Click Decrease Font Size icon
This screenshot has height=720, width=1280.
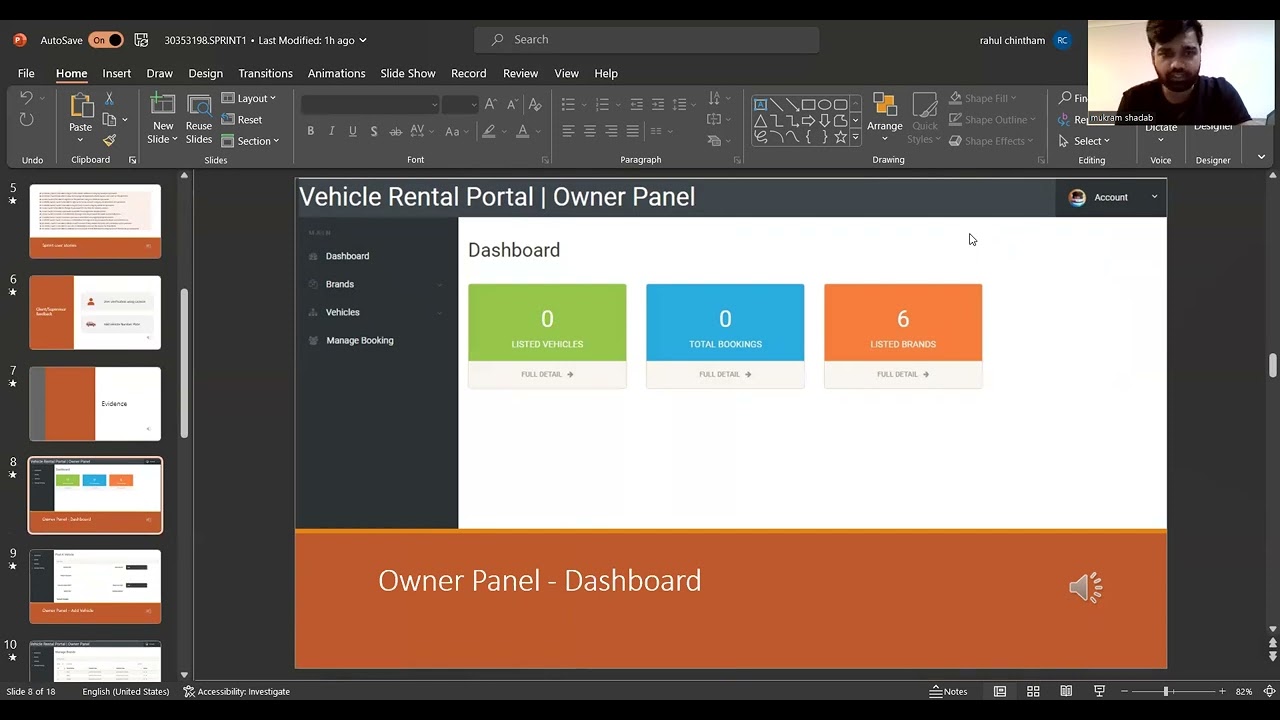pos(512,104)
